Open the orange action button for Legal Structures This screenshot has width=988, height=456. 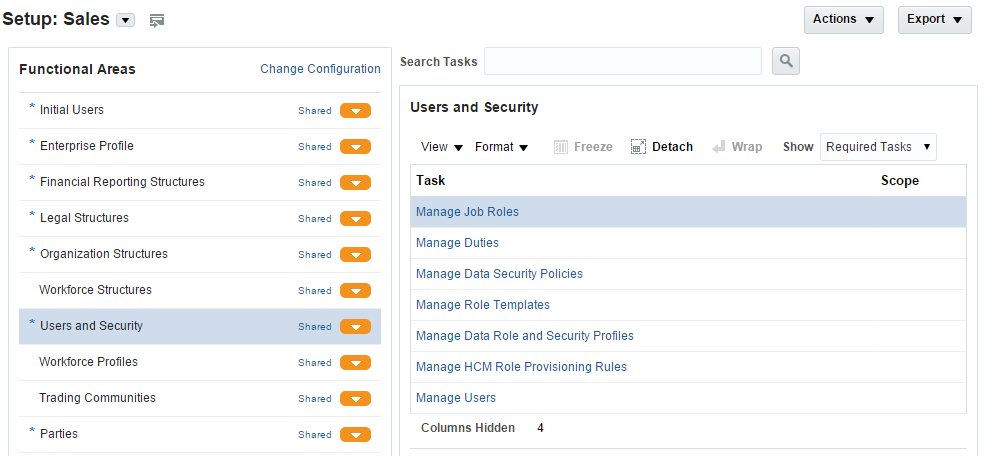355,219
